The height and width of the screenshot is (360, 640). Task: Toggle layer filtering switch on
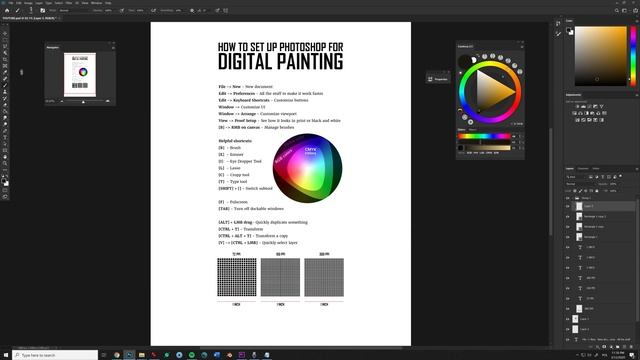point(620,176)
